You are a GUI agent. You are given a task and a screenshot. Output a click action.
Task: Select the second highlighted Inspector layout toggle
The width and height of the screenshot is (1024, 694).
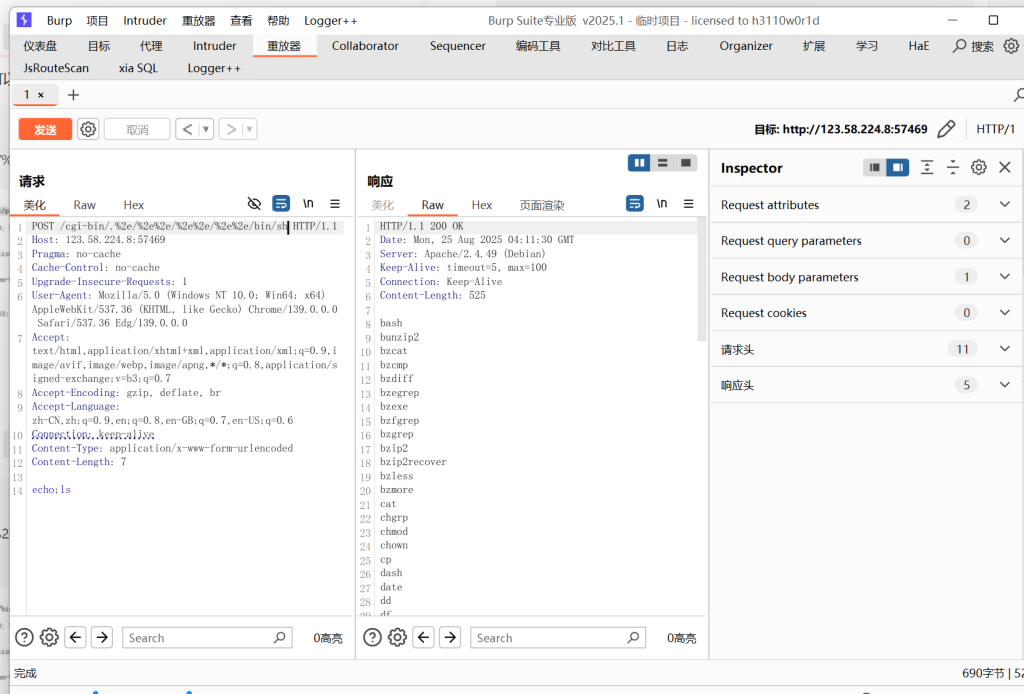coord(898,168)
